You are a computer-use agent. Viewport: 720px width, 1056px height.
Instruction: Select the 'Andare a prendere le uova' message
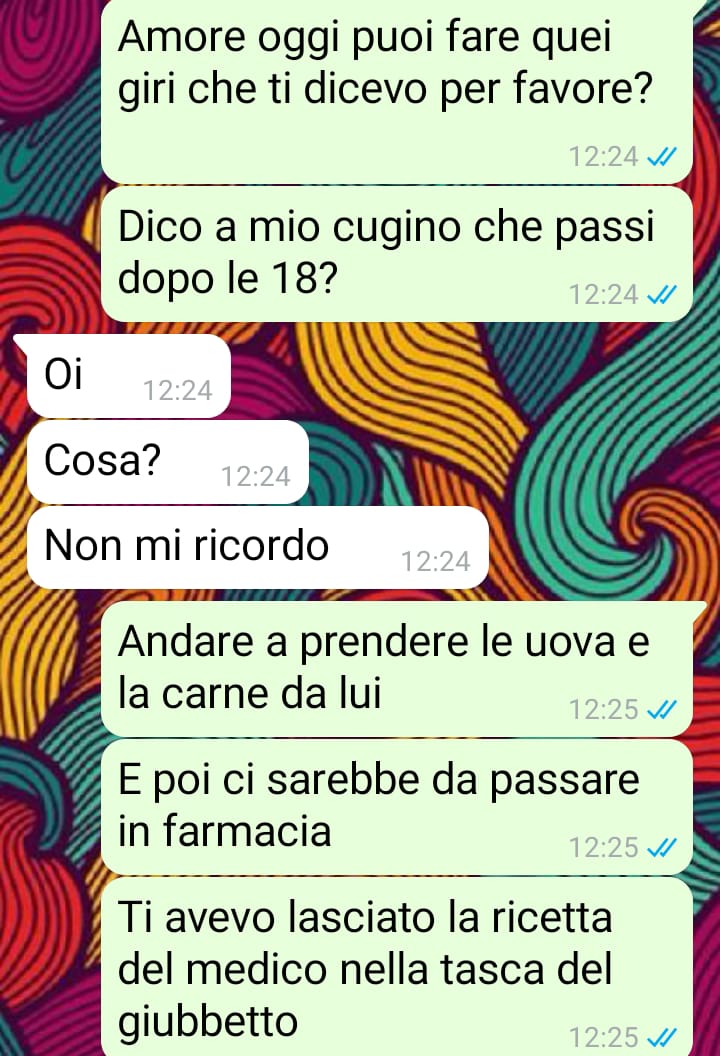click(397, 669)
